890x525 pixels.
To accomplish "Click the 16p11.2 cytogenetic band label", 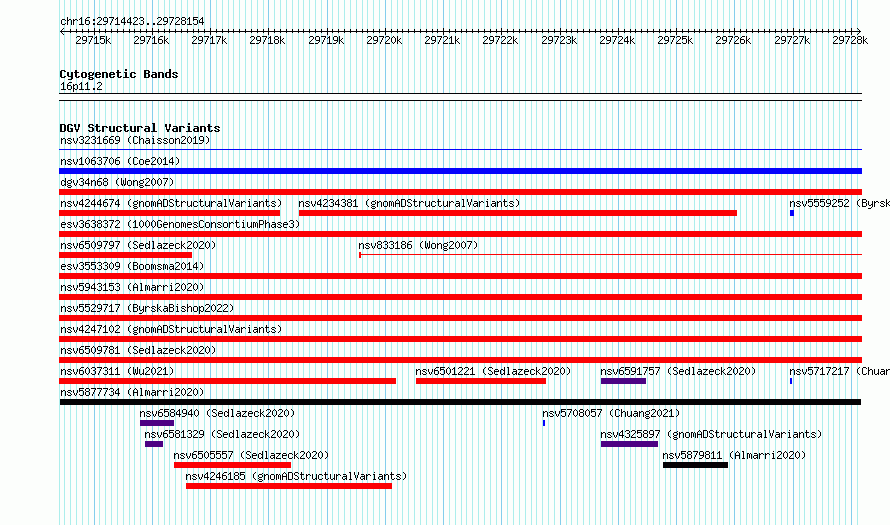I will pyautogui.click(x=81, y=86).
